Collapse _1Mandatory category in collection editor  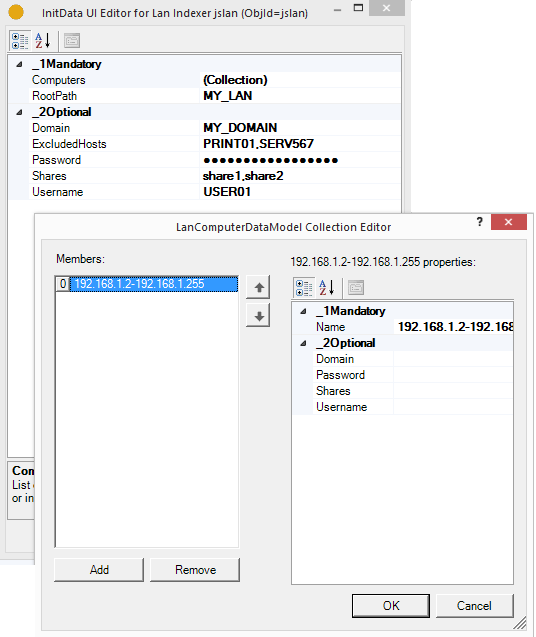tap(303, 311)
